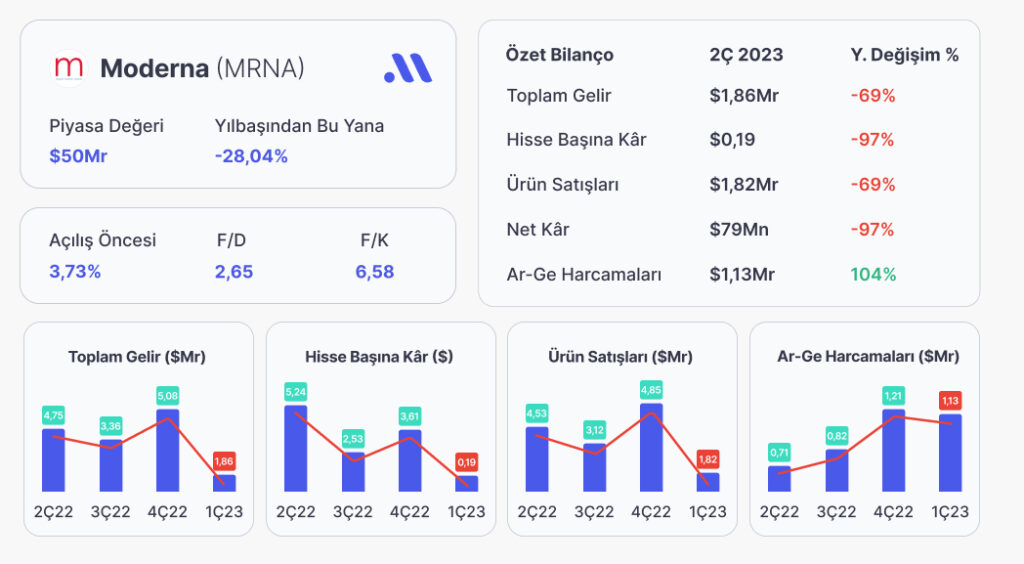
Task: Click the Hisse Başına Kâr ($) chart title
Action: point(379,356)
